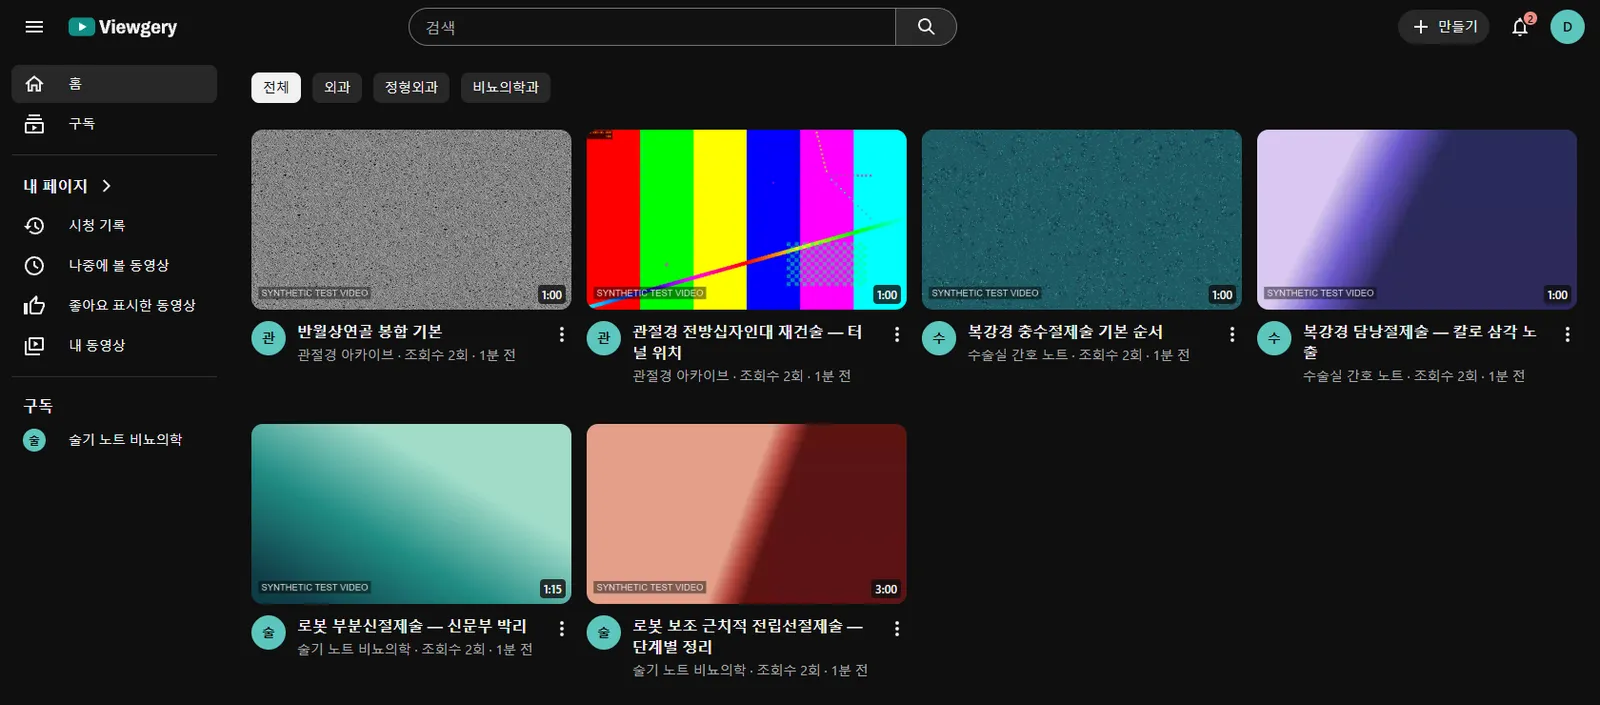1600x705 pixels.
Task: Open thumbnail of 반월상연골 봉합 기본
Action: coord(411,219)
